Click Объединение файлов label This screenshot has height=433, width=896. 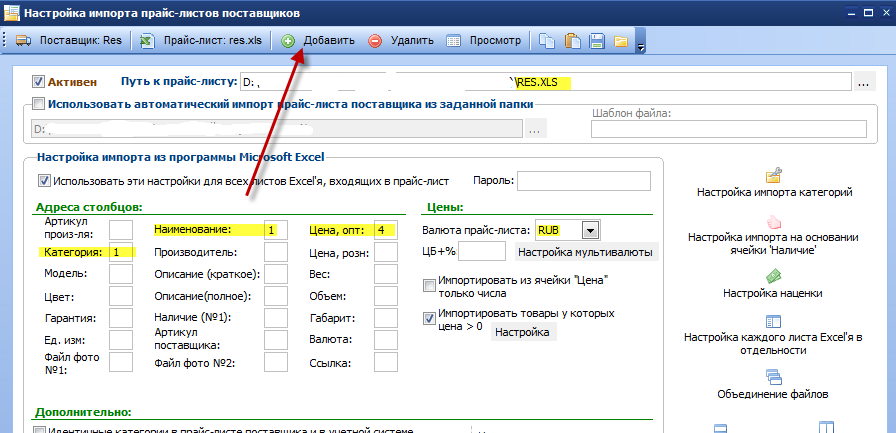[x=773, y=394]
